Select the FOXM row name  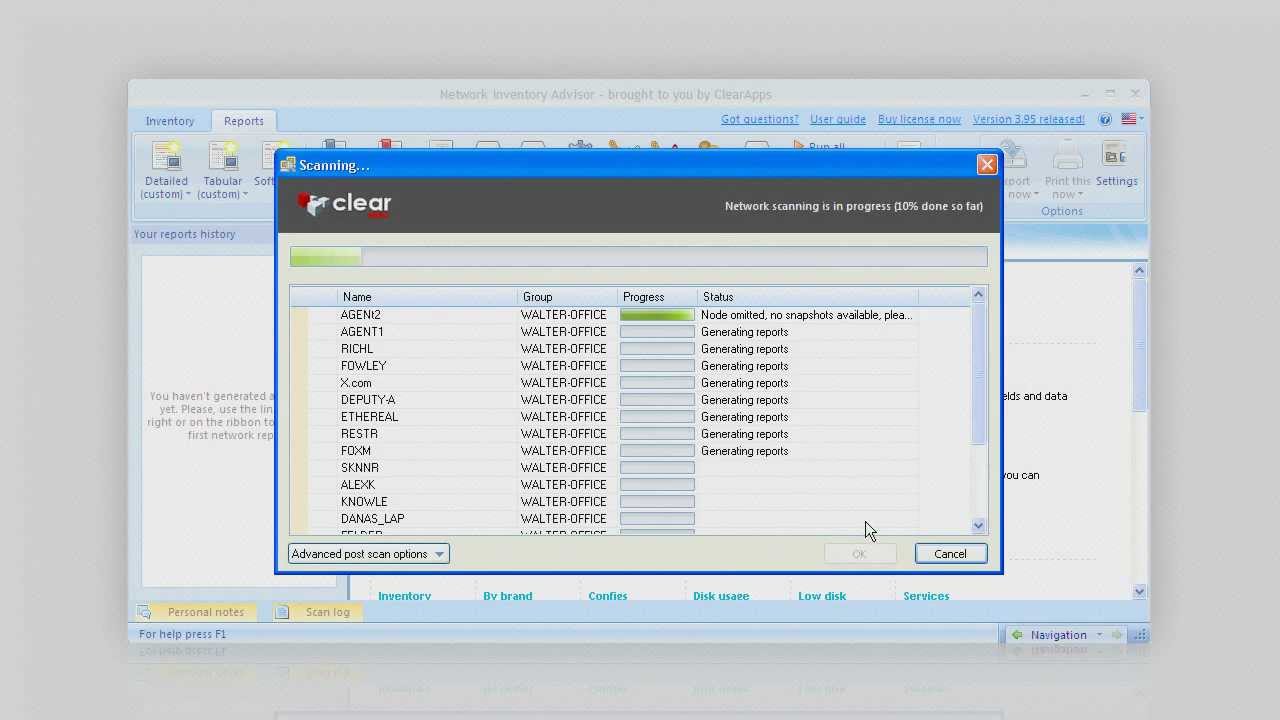point(356,451)
